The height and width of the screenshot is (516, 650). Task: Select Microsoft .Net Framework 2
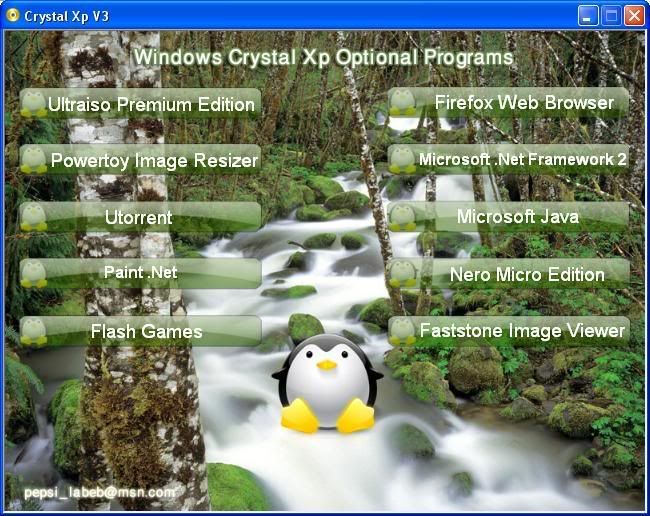(x=509, y=159)
